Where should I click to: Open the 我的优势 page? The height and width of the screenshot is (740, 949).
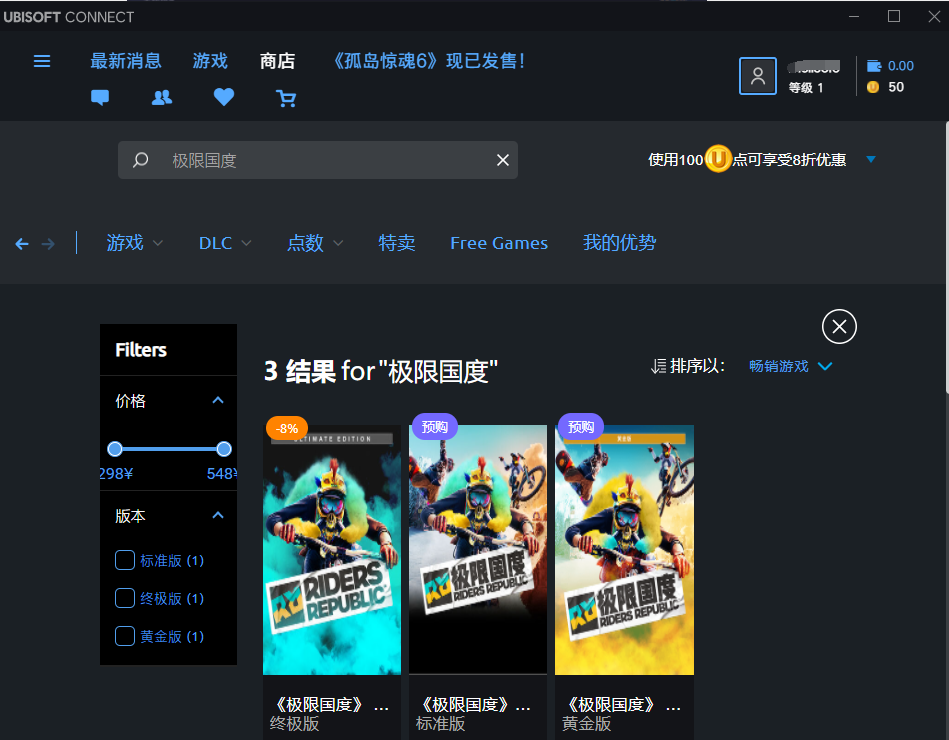619,243
